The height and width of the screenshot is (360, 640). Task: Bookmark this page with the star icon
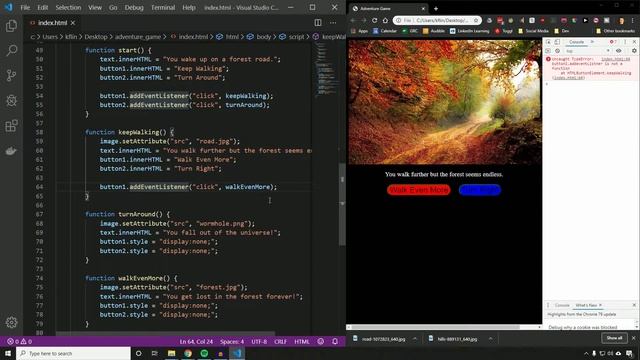tap(476, 20)
